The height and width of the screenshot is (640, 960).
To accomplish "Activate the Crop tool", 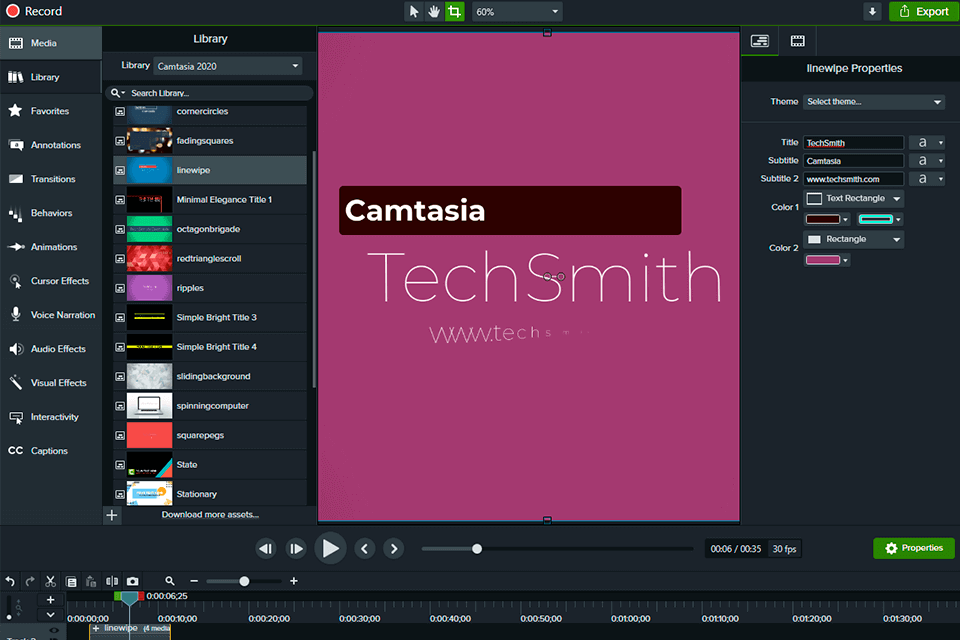I will coord(454,12).
